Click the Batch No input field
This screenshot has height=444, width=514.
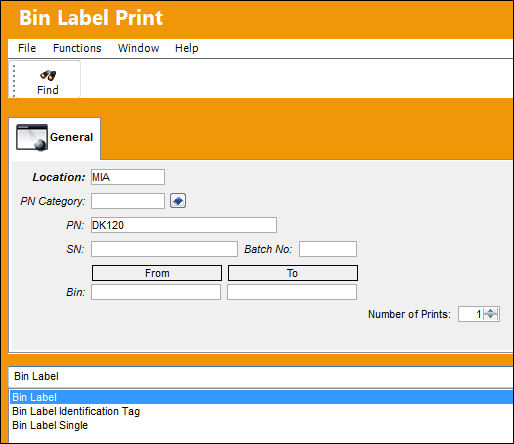tap(328, 249)
